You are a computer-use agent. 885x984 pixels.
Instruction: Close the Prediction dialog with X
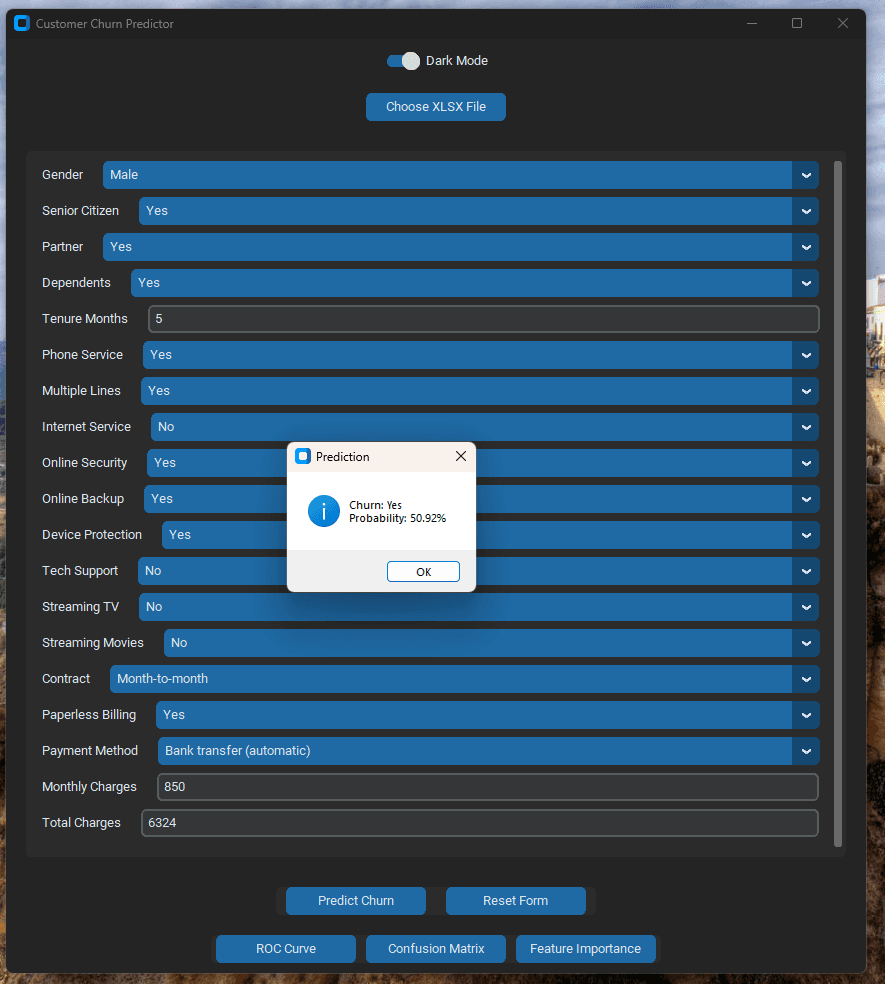tap(461, 456)
